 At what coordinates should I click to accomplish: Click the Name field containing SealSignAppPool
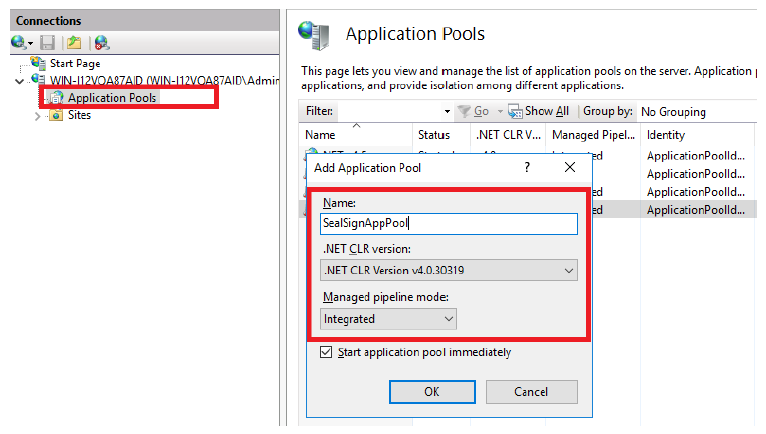[x=448, y=224]
